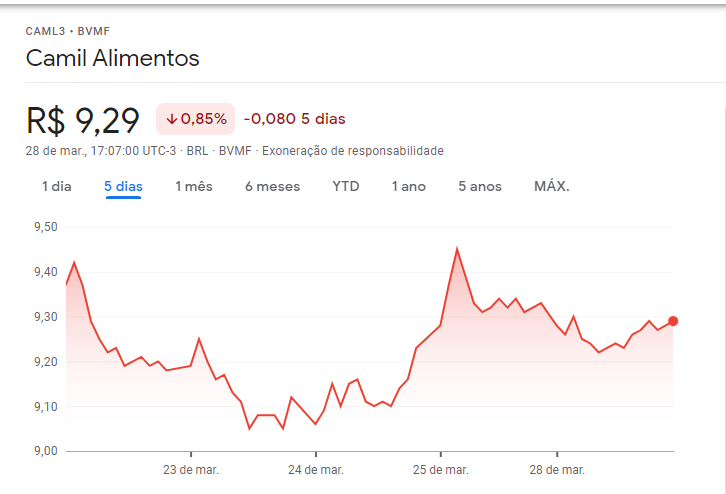Click the red down 0,85% change badge
Image resolution: width=726 pixels, height=494 pixels.
[195, 119]
